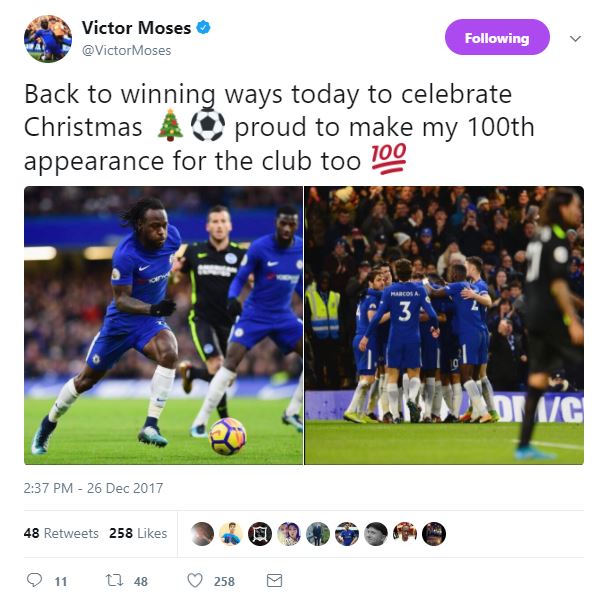This screenshot has width=608, height=615.
Task: Toggle the Following button
Action: pos(496,38)
